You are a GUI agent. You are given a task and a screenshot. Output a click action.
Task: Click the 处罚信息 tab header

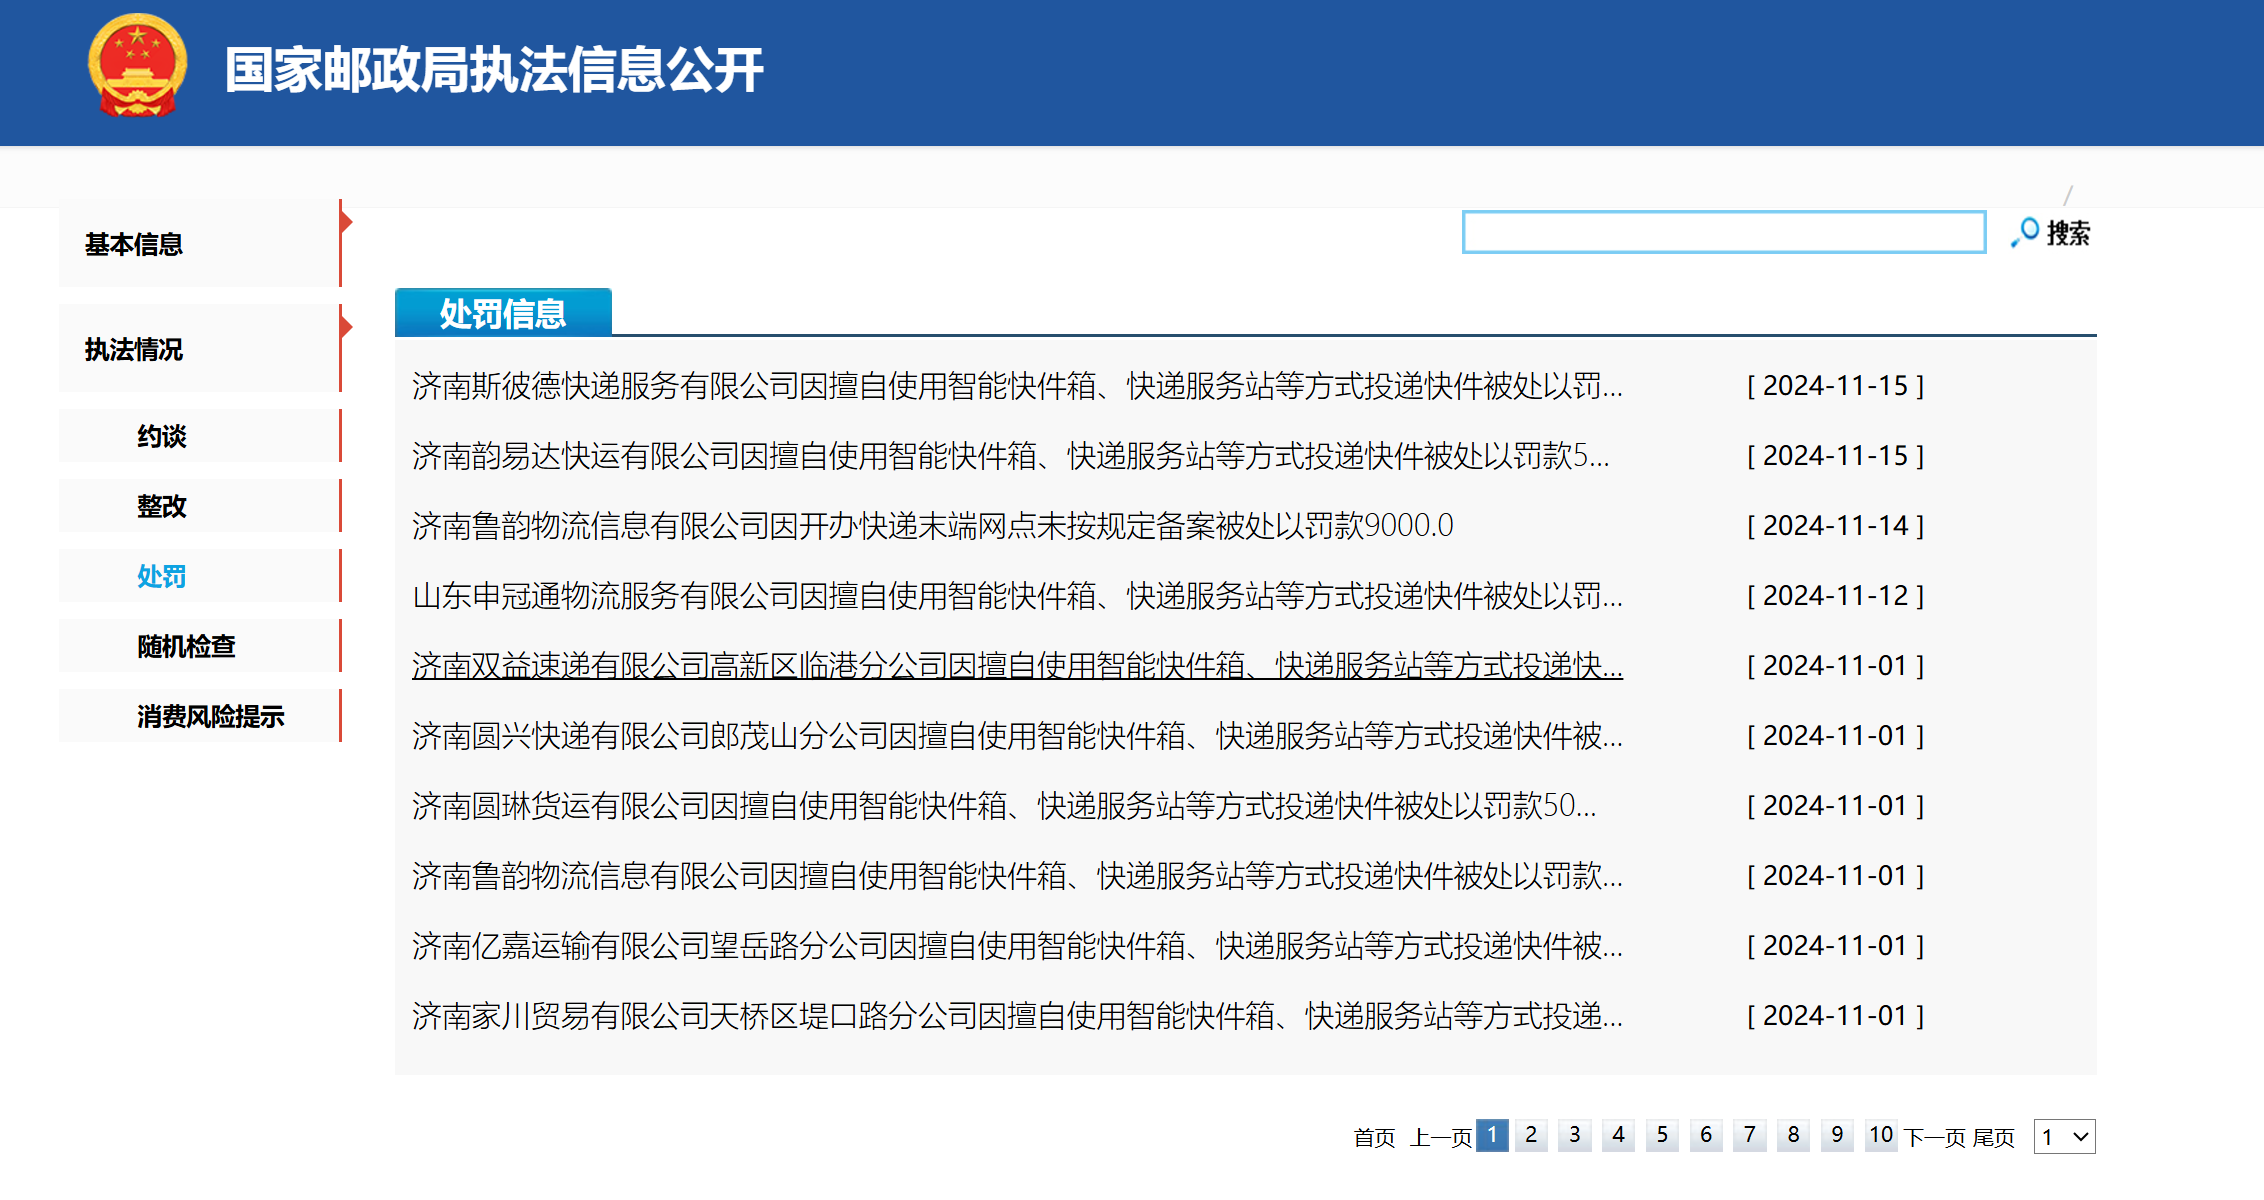[x=503, y=314]
